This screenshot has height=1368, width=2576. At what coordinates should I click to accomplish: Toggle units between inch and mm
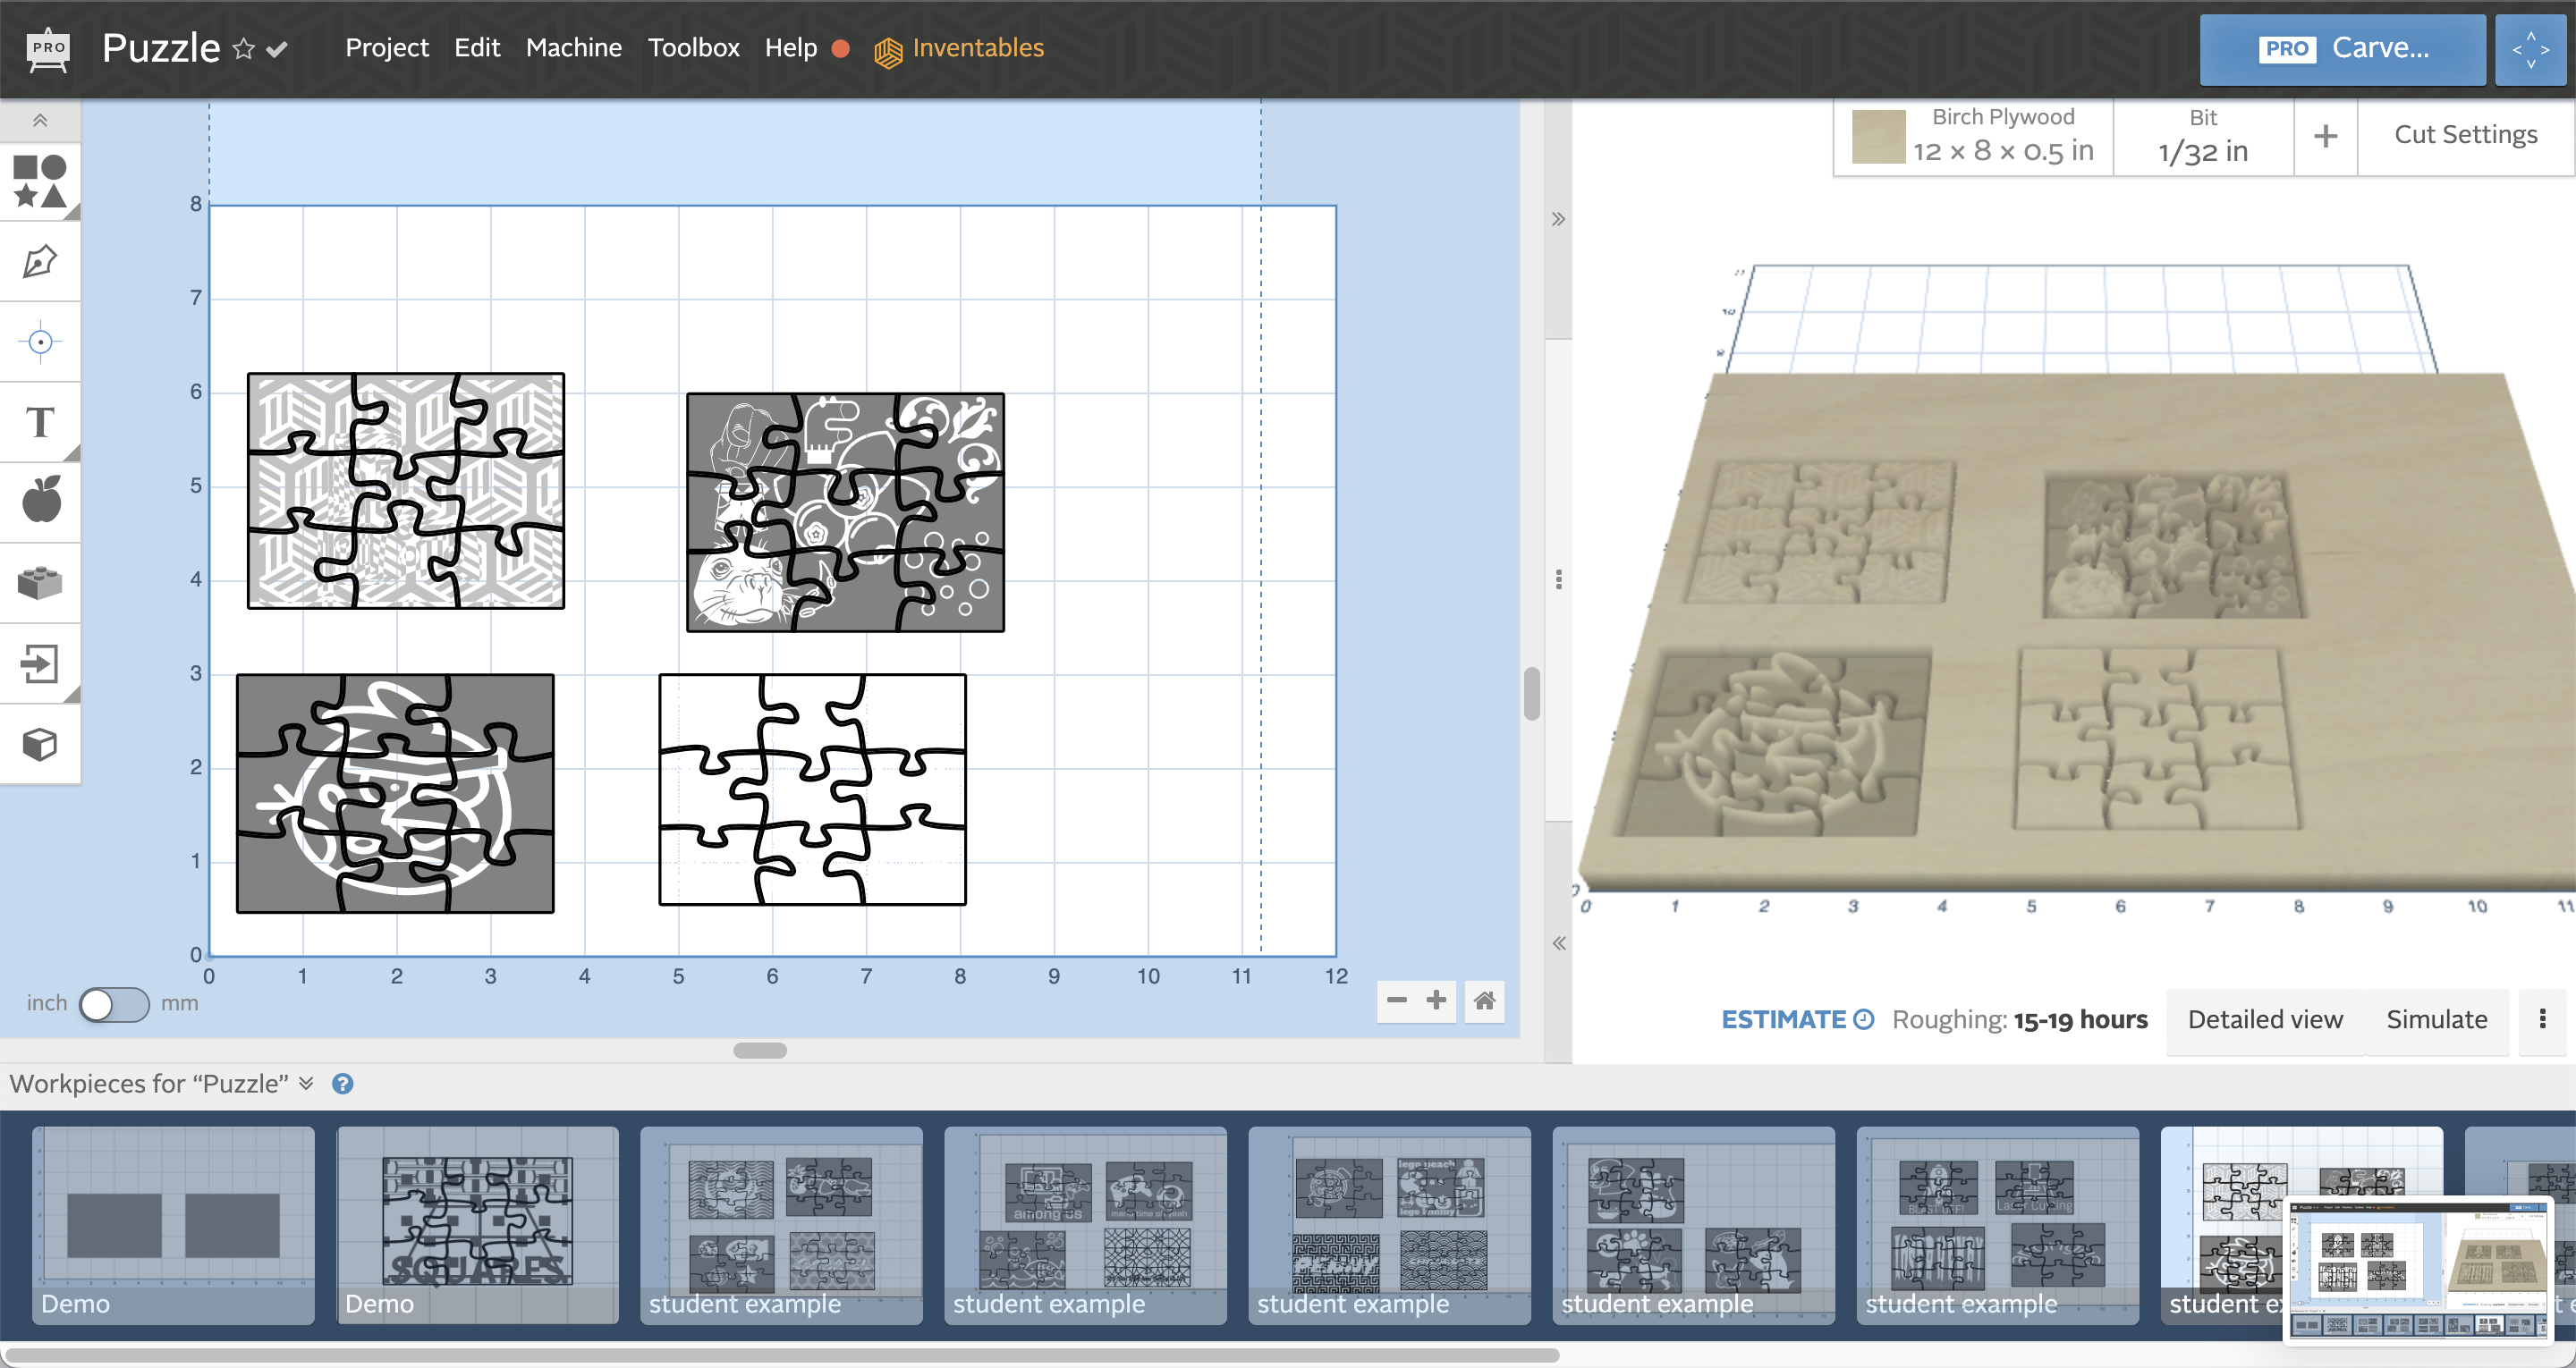[x=114, y=1003]
